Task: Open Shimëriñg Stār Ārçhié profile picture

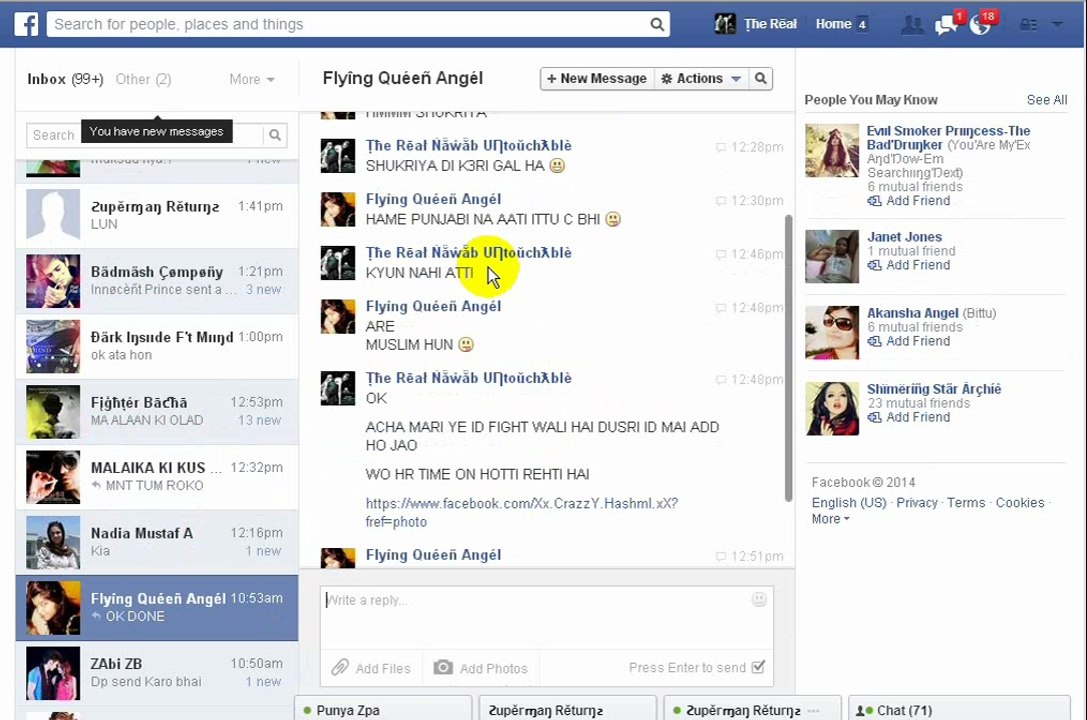Action: (x=832, y=409)
